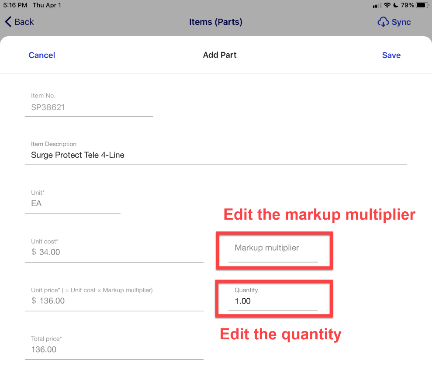Select the Item No. field SP38621

(x=89, y=104)
